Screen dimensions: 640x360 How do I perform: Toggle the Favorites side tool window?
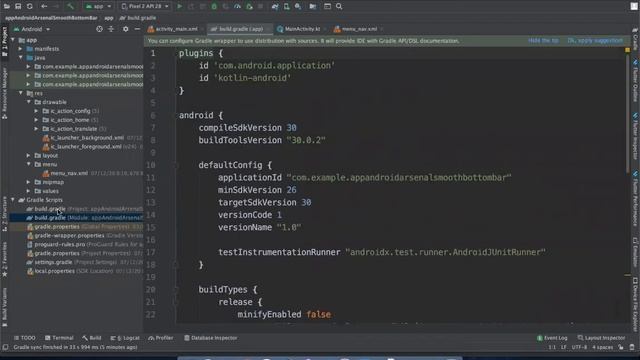[4, 259]
